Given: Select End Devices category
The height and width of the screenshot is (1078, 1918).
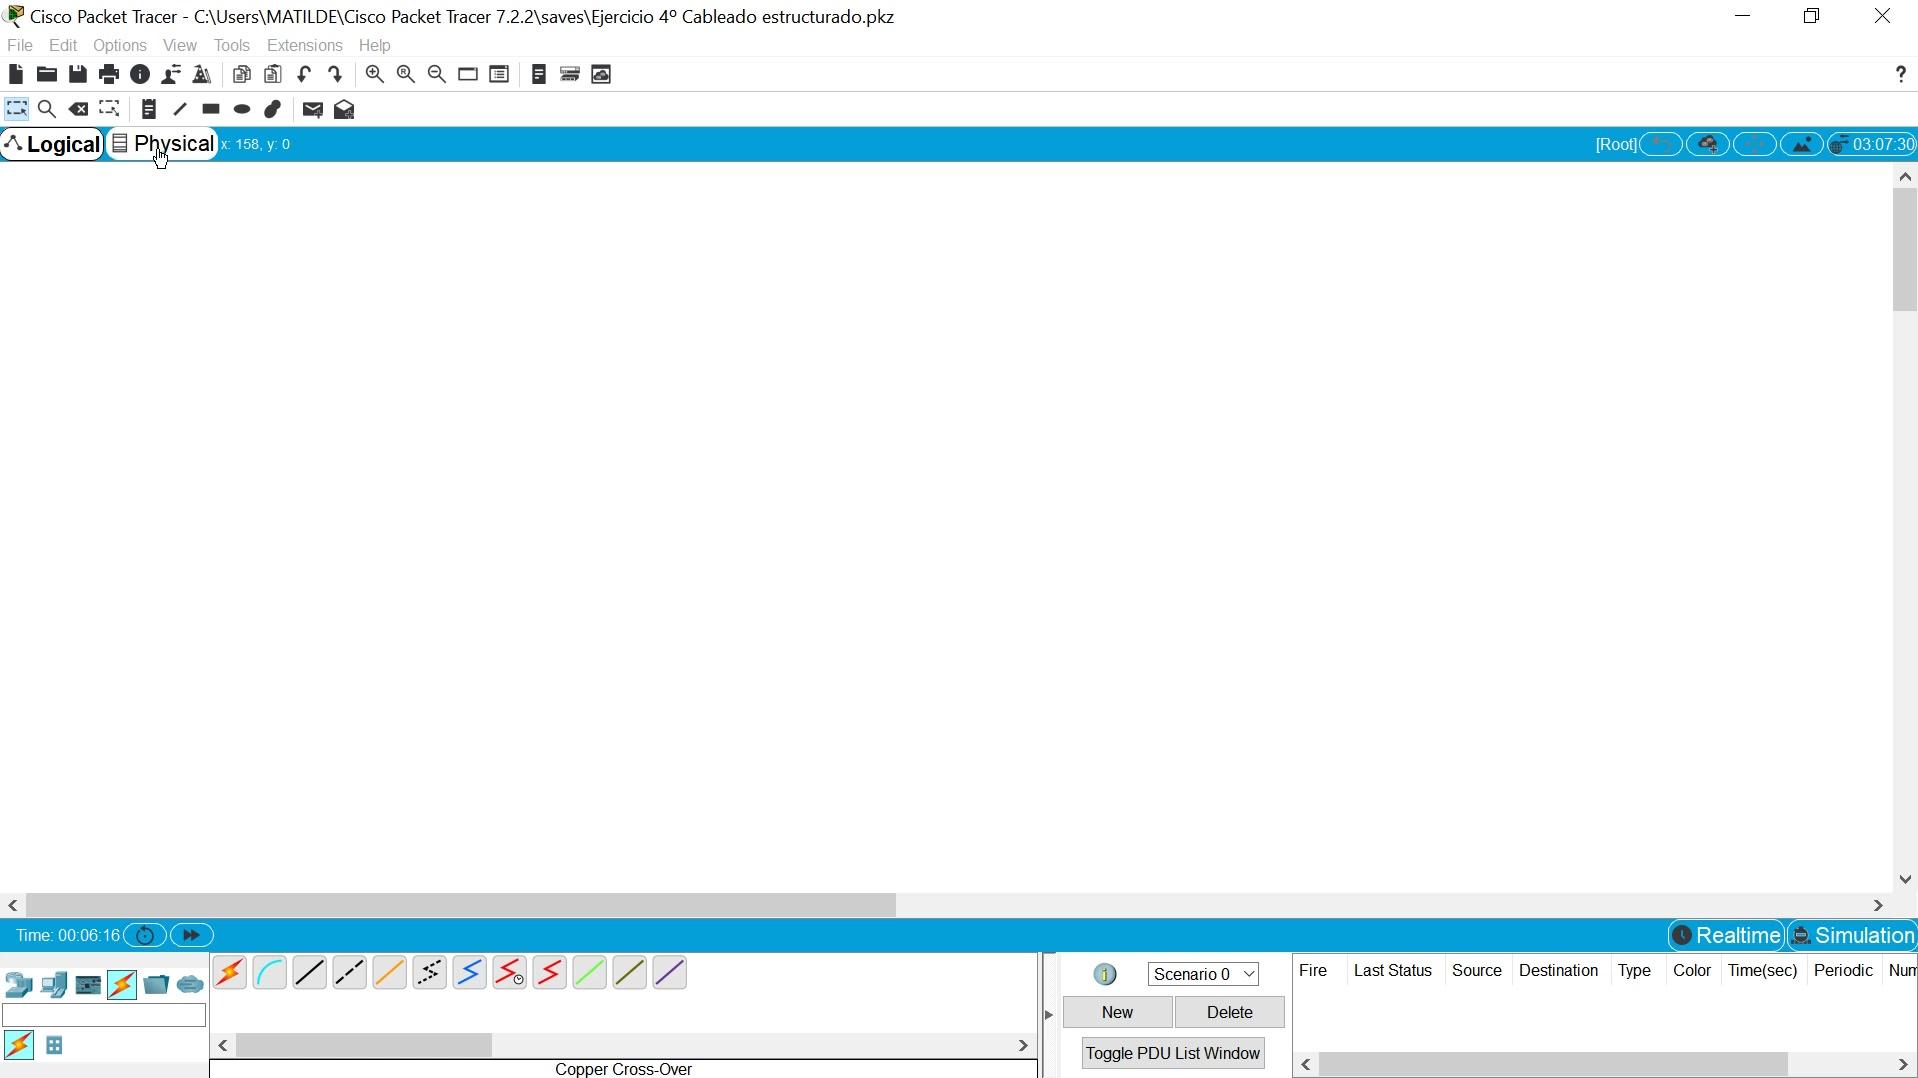Looking at the screenshot, I should [54, 985].
